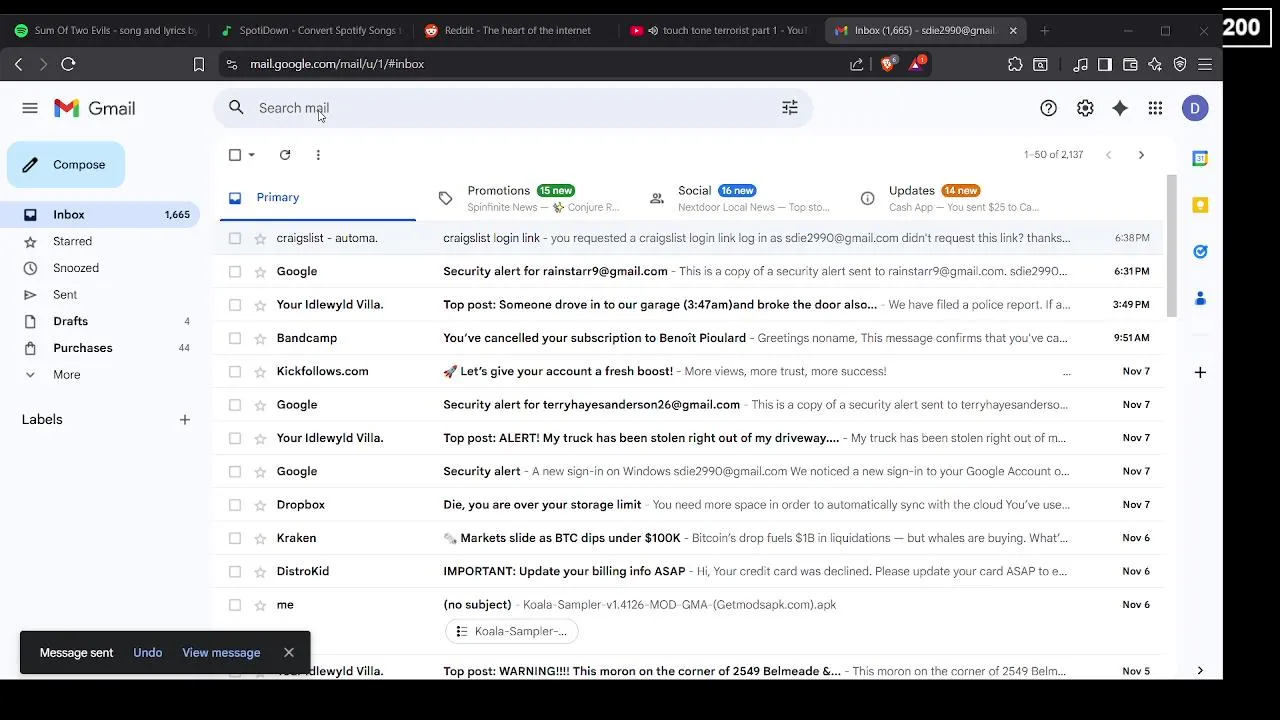Select checkbox for Bandcamp email

[235, 338]
